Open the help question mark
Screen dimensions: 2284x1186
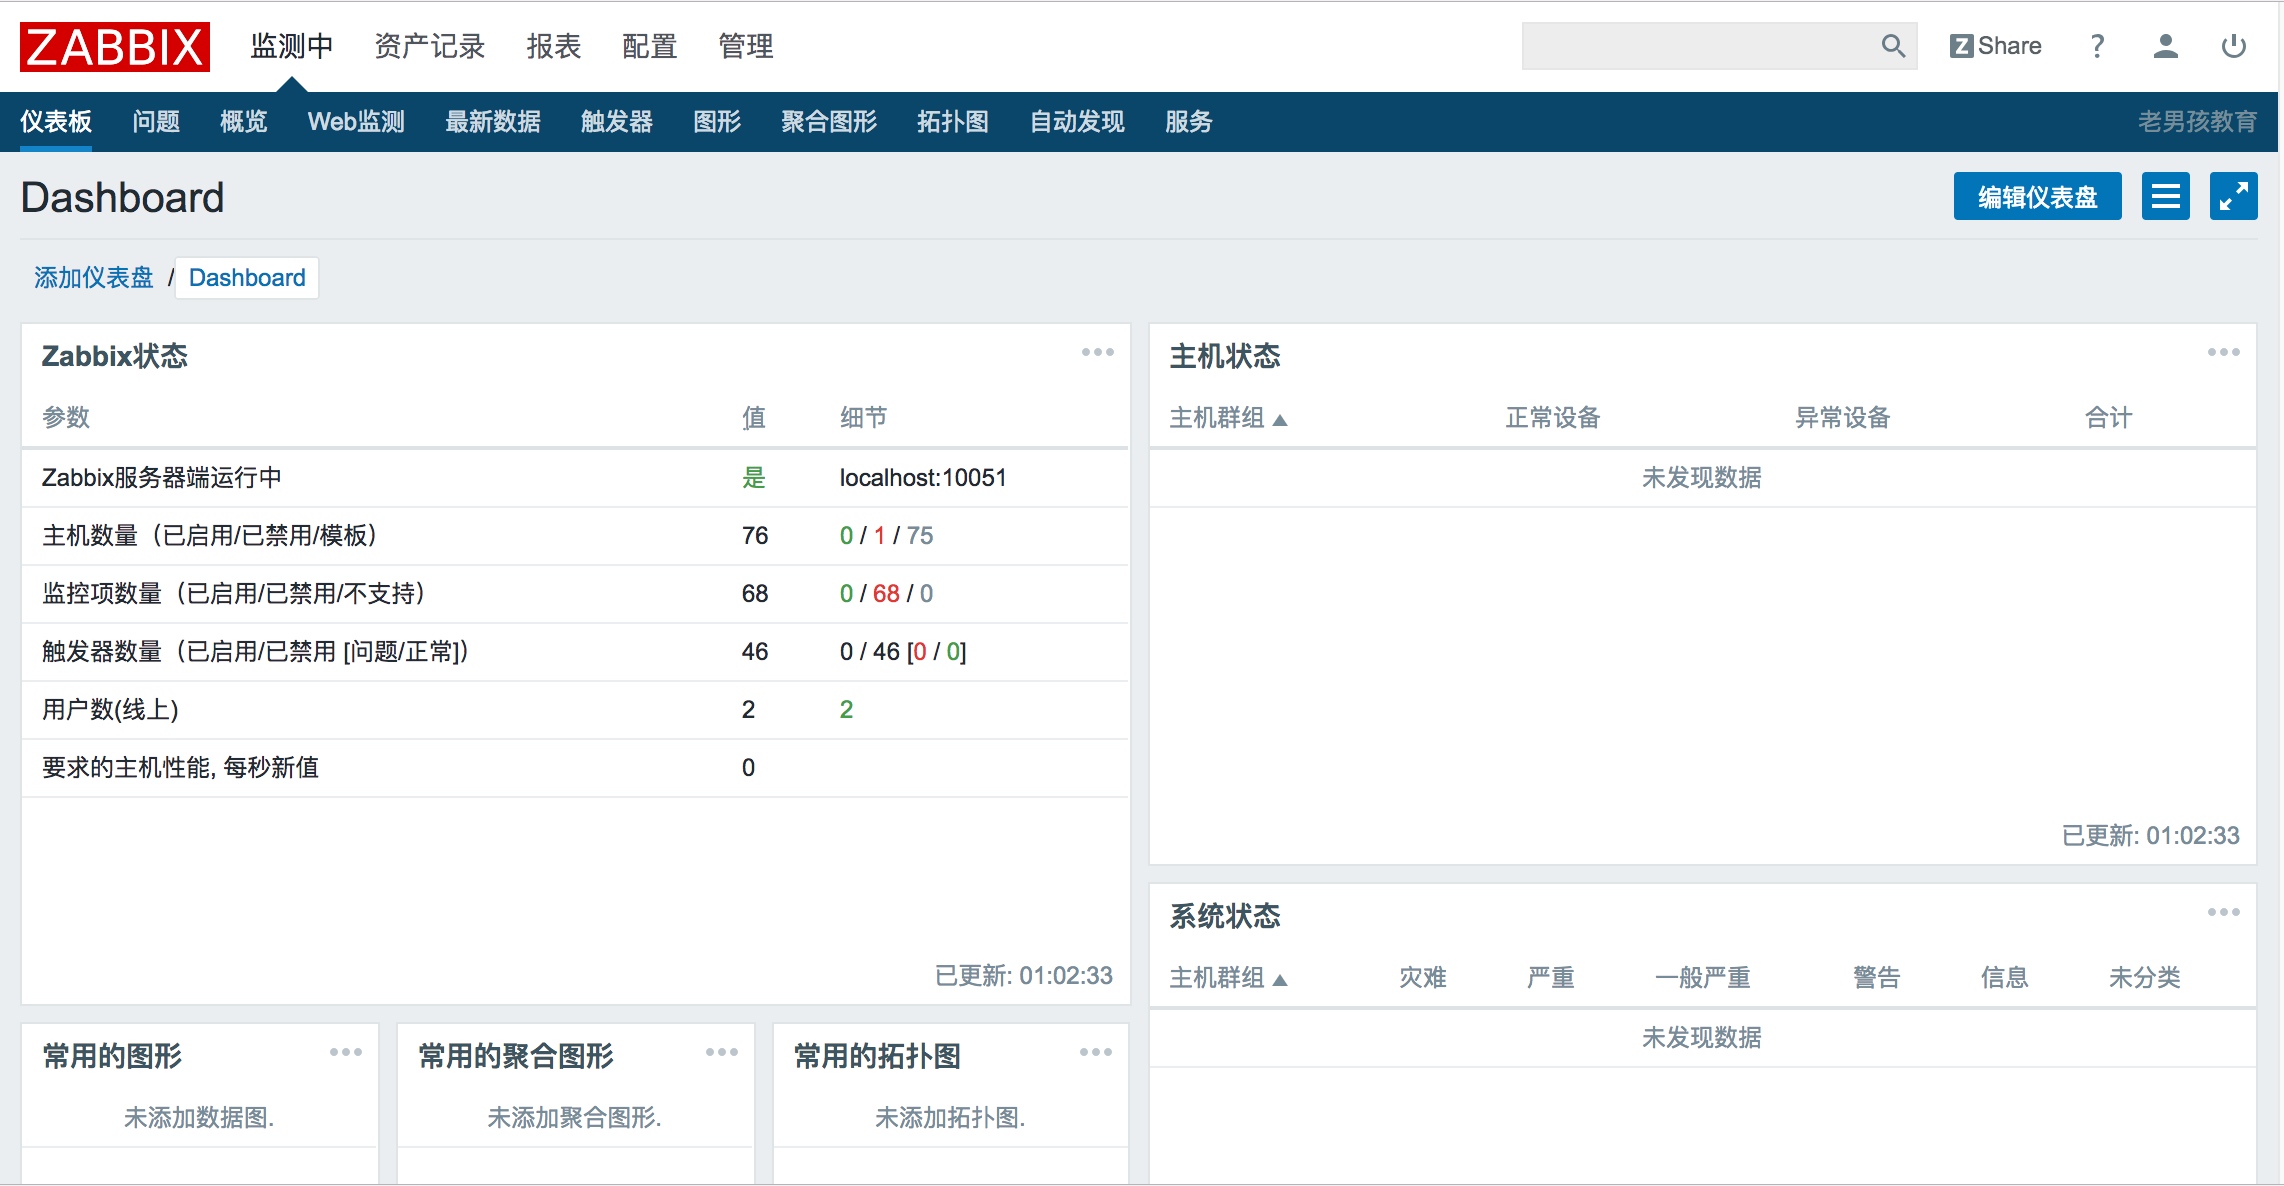click(2097, 46)
